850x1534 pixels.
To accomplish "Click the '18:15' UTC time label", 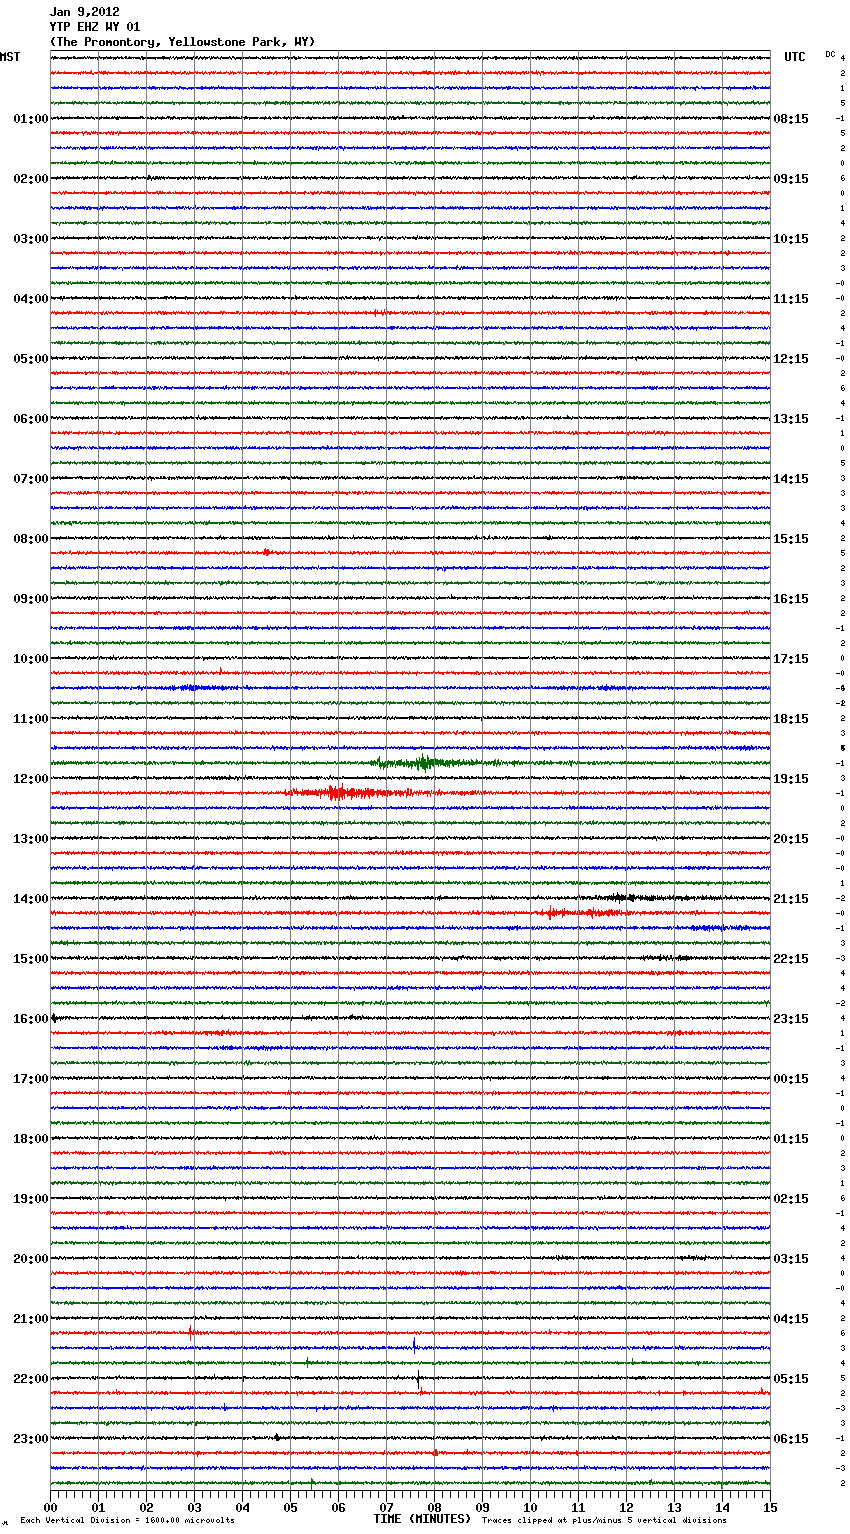I will coord(791,719).
